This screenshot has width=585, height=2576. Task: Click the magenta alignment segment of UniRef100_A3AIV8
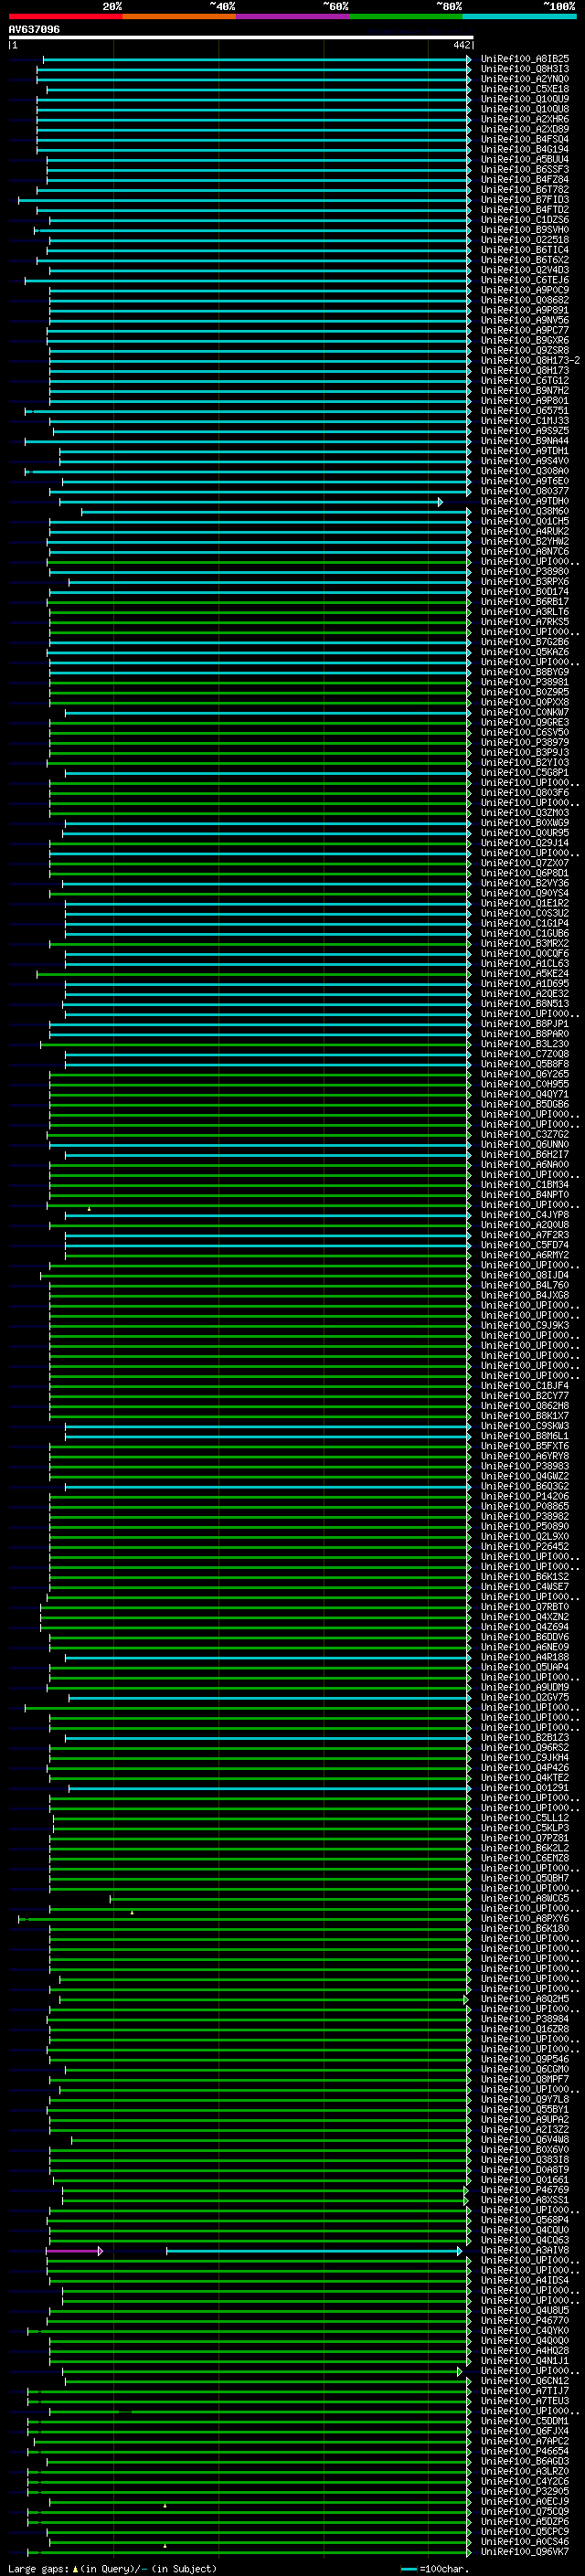pyautogui.click(x=74, y=2250)
